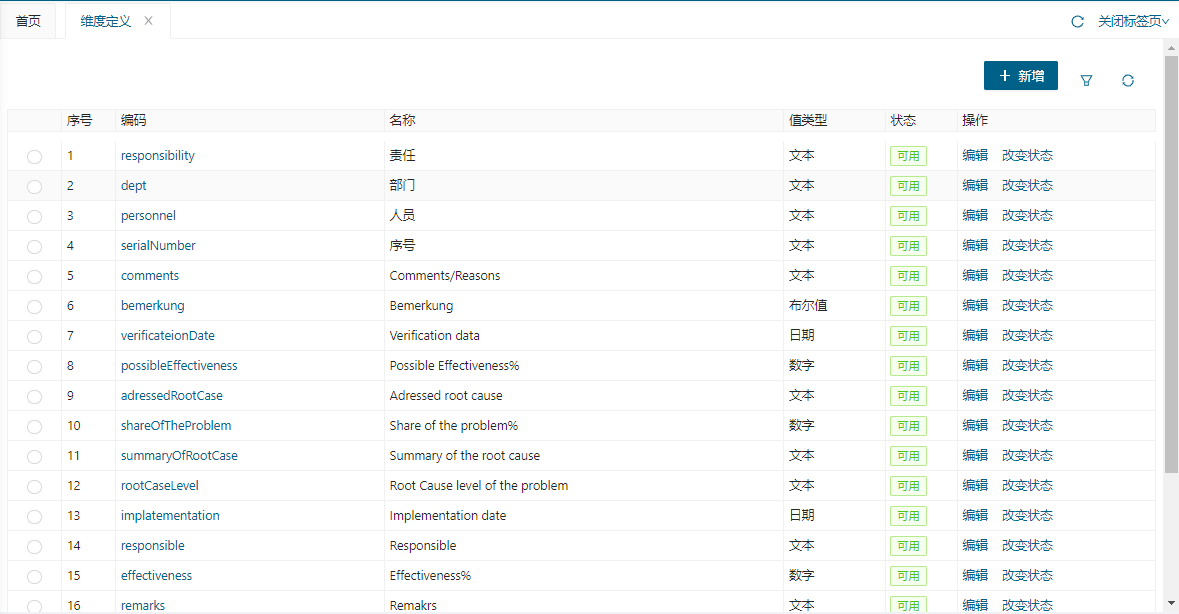Click the 编码 column header
Screen dimensions: 1179x614
(x=134, y=120)
